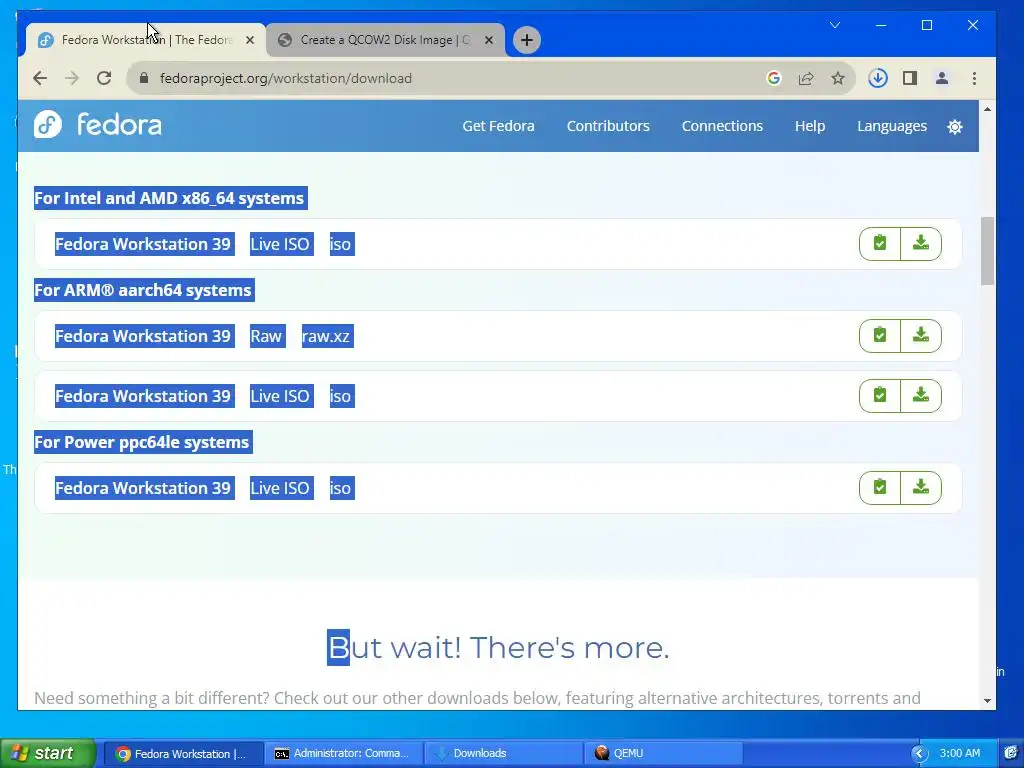
Task: Toggle the Chrome side panel icon
Action: [x=910, y=78]
